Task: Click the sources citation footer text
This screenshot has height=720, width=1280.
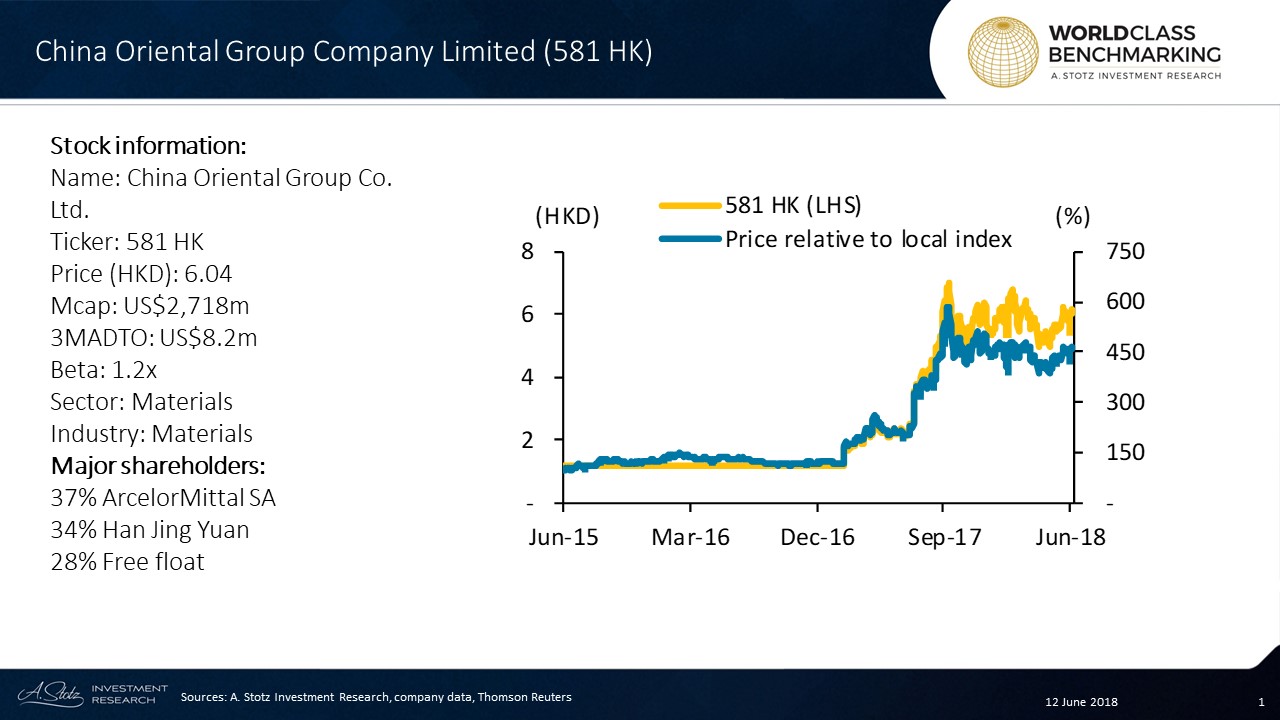Action: tap(376, 697)
